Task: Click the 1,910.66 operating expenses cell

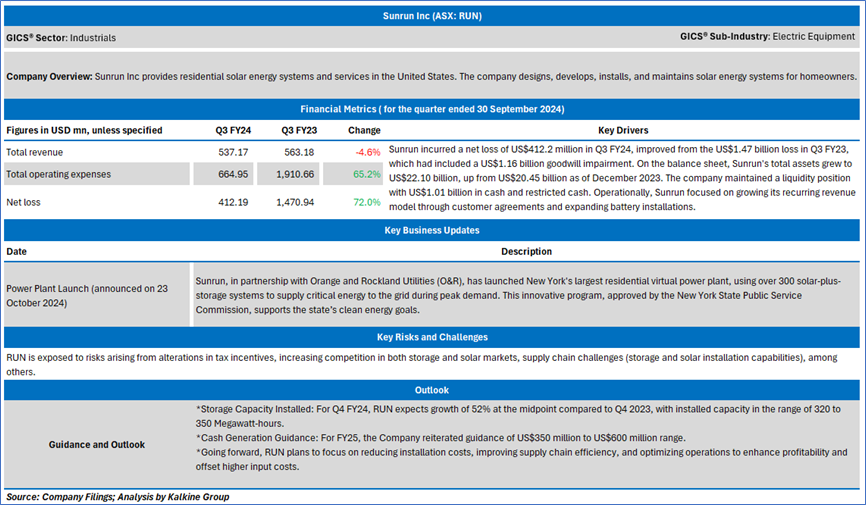Action: point(288,174)
